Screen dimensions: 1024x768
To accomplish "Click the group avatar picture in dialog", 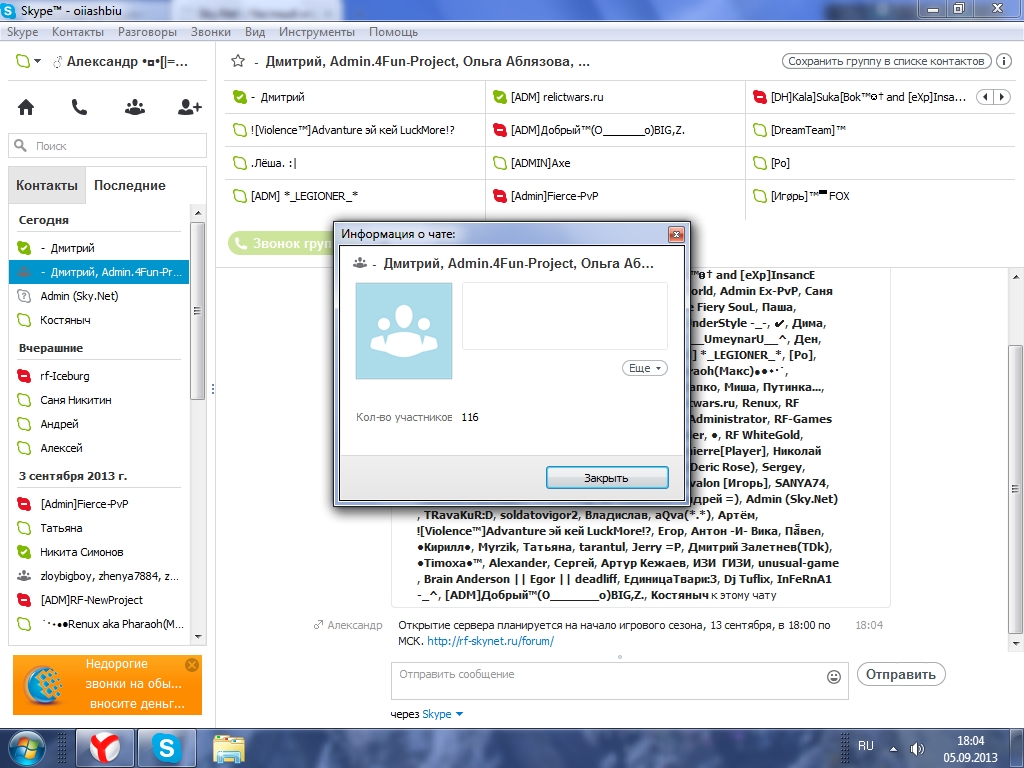I will pos(404,330).
